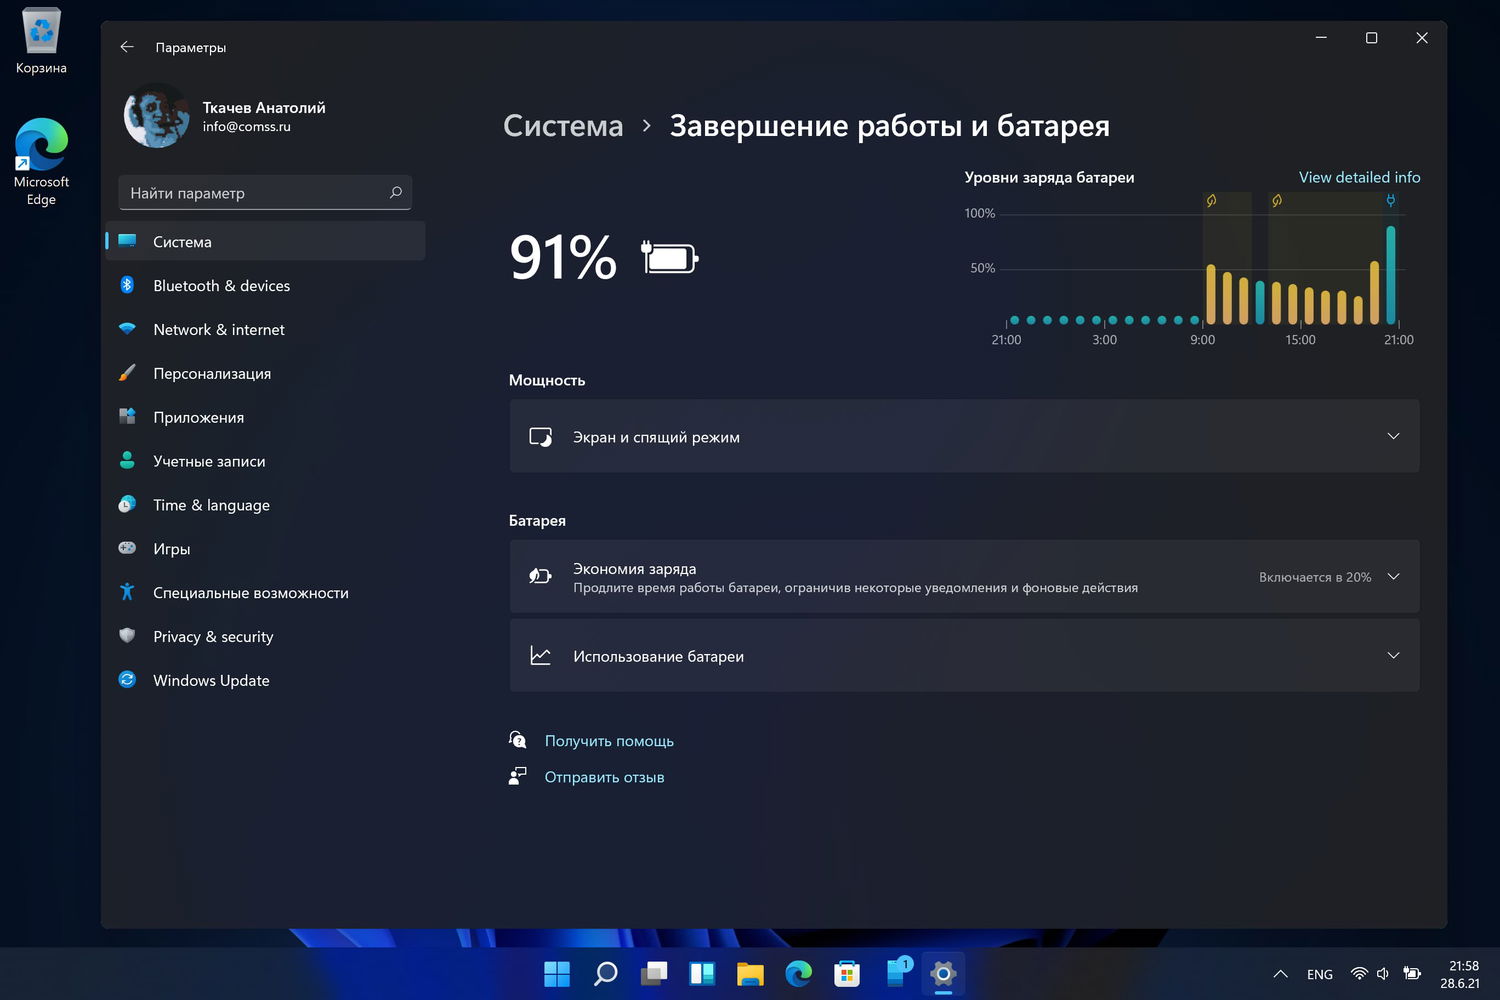Click the tallest teal bar in battery chart
The image size is (1500, 1000).
[x=1390, y=274]
